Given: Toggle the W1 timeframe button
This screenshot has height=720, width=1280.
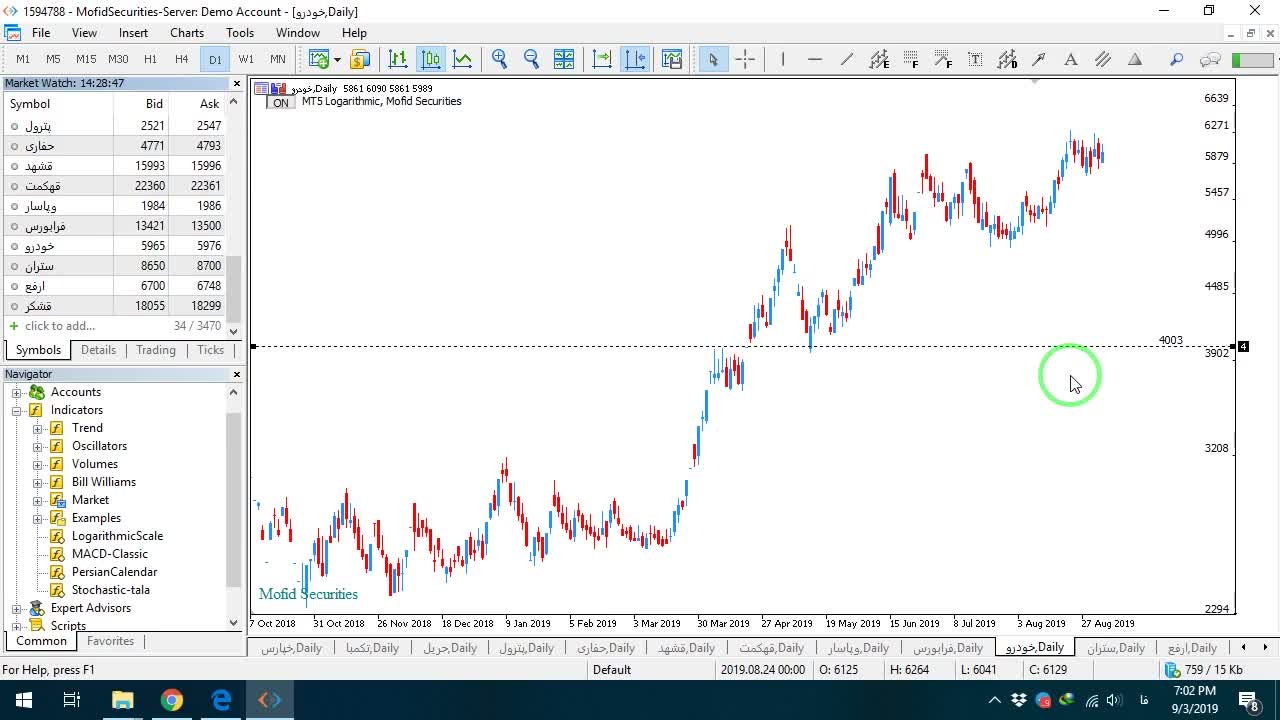Looking at the screenshot, I should [x=246, y=59].
